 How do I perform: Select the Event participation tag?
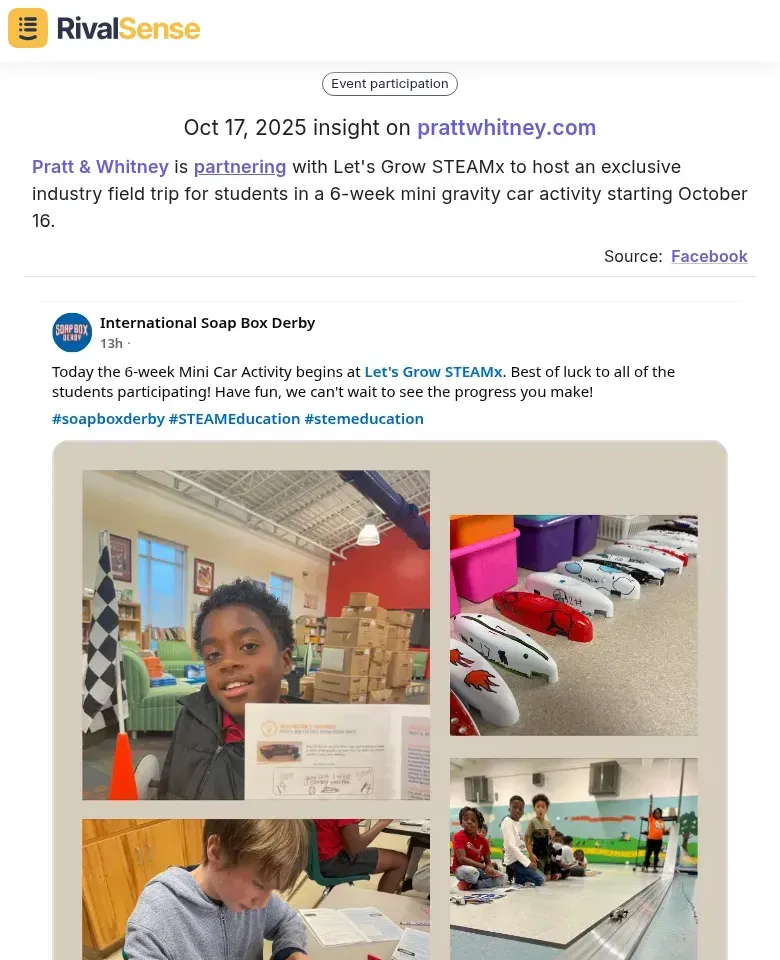click(x=390, y=84)
